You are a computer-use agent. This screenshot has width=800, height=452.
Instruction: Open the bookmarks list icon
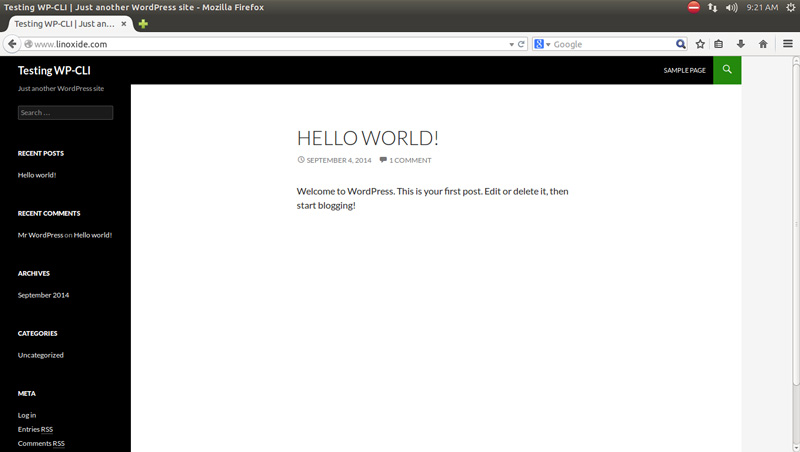pos(719,44)
